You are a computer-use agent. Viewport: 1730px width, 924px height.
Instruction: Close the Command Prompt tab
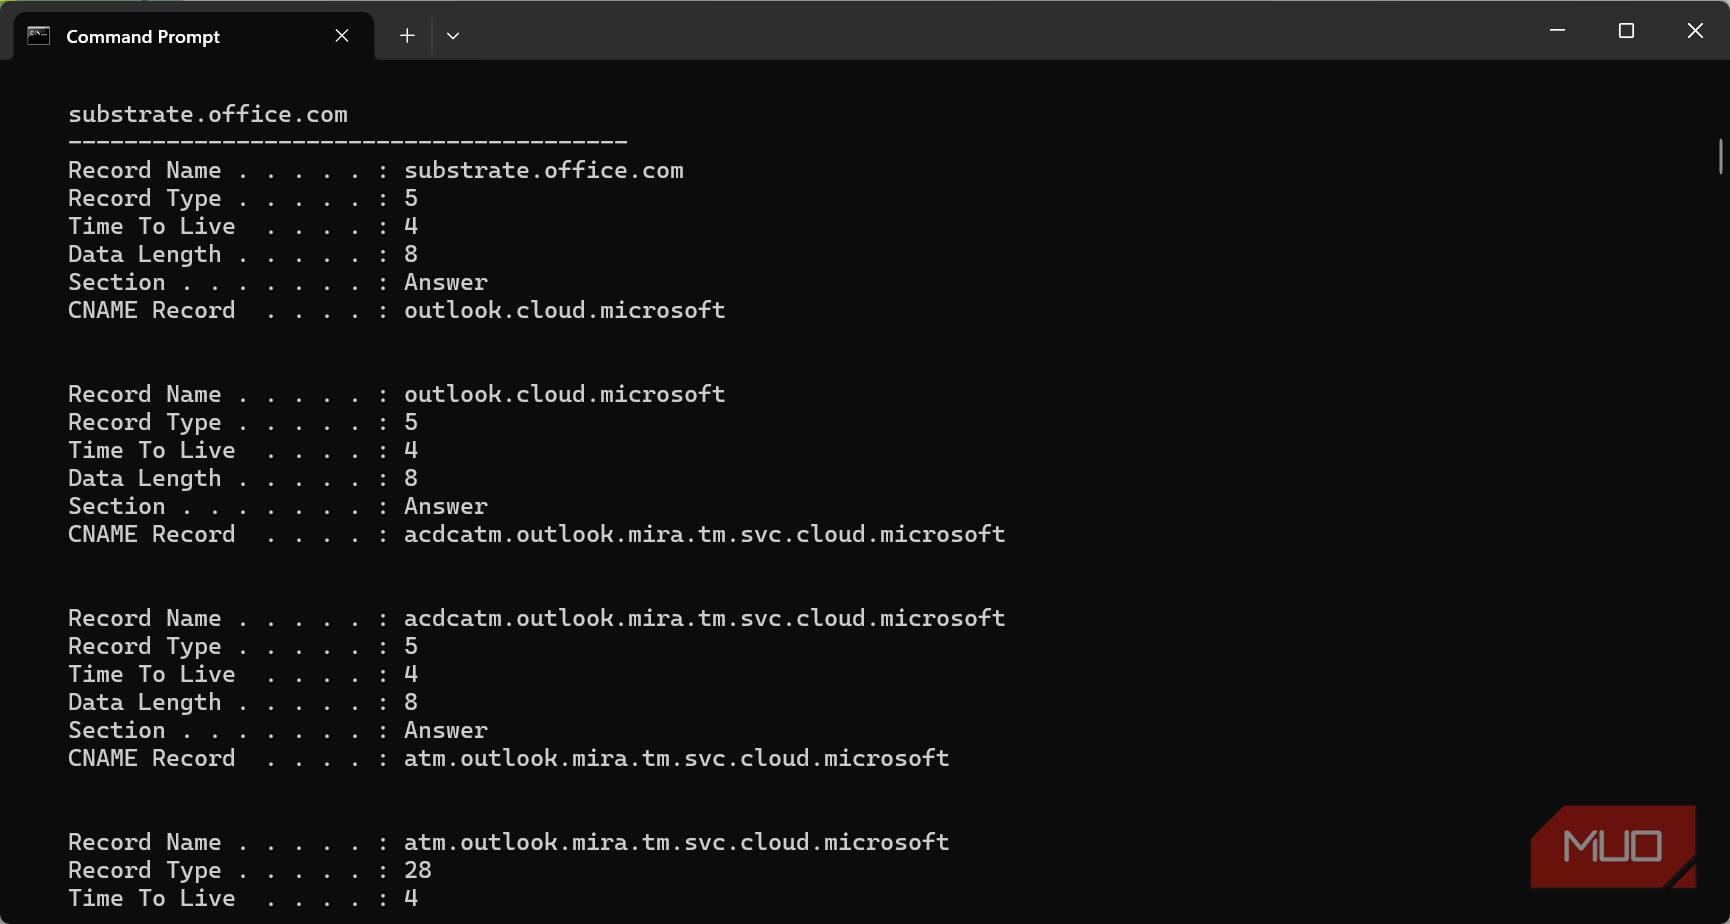click(342, 36)
